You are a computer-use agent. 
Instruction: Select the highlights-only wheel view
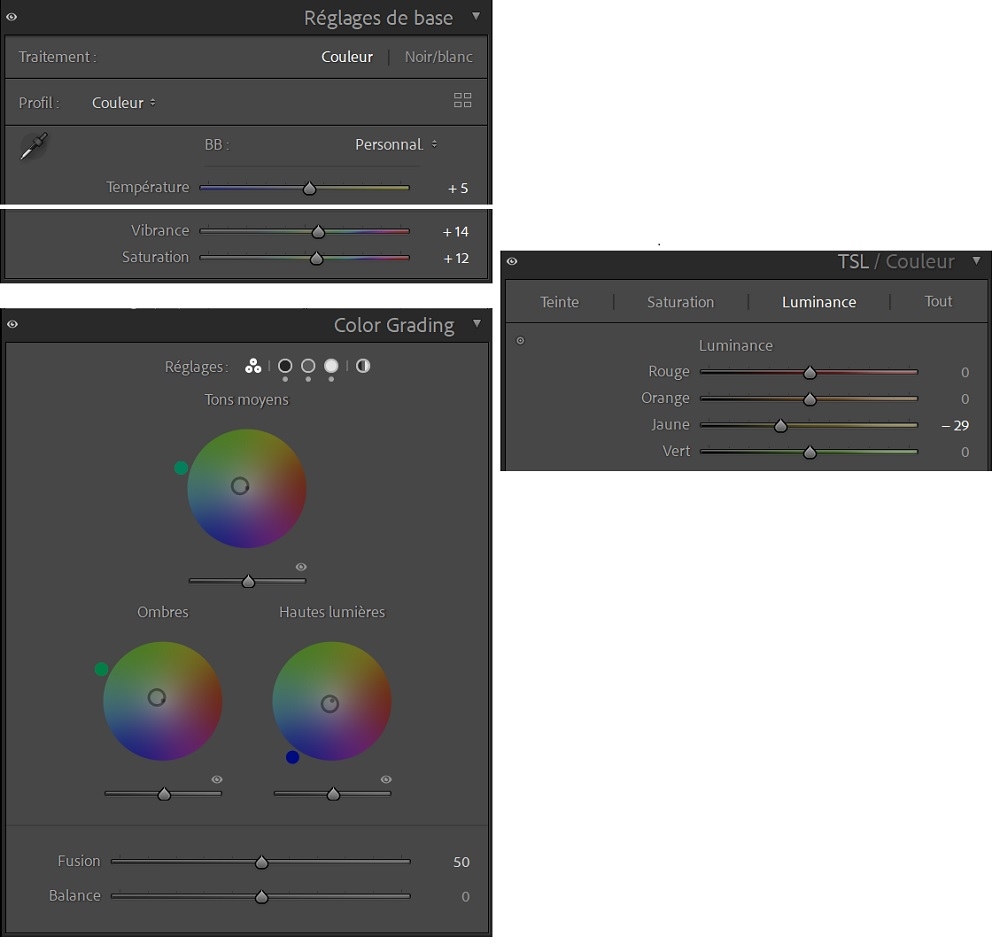[x=331, y=366]
